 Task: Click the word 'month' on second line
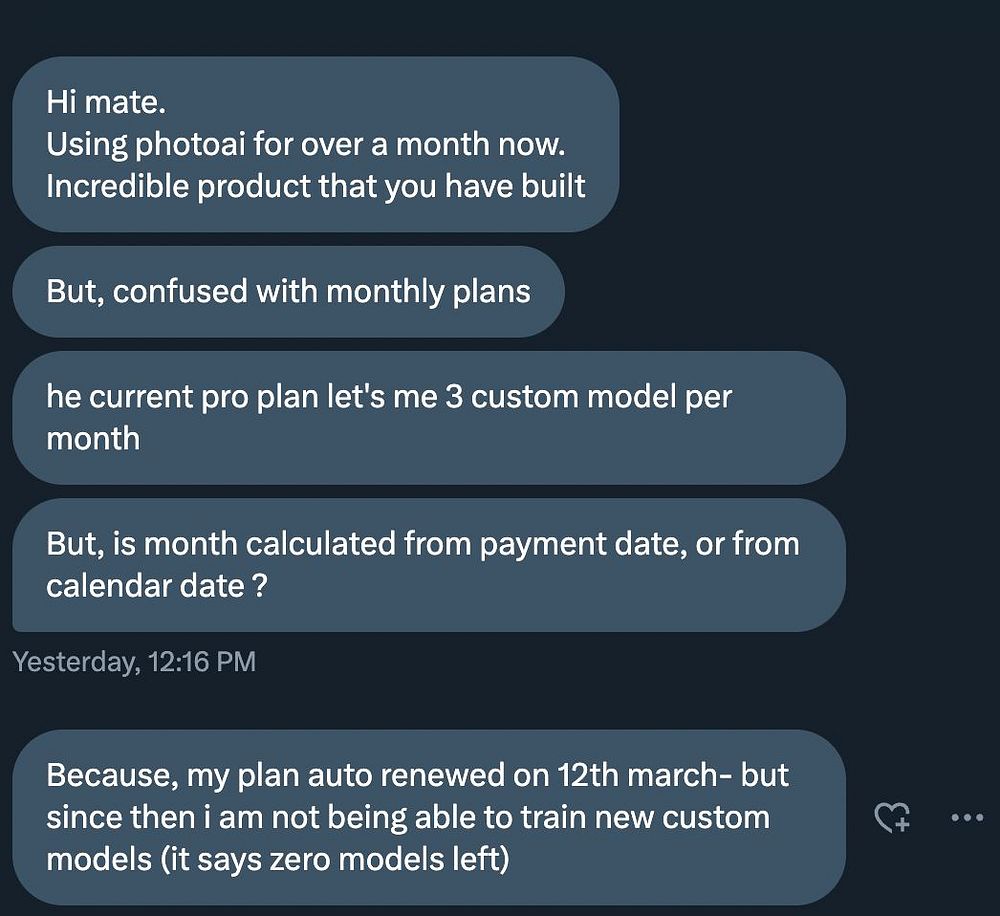[93, 438]
